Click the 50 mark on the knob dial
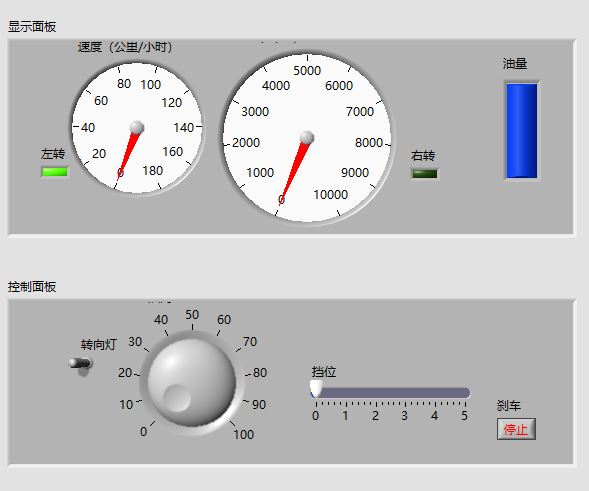 [x=192, y=315]
